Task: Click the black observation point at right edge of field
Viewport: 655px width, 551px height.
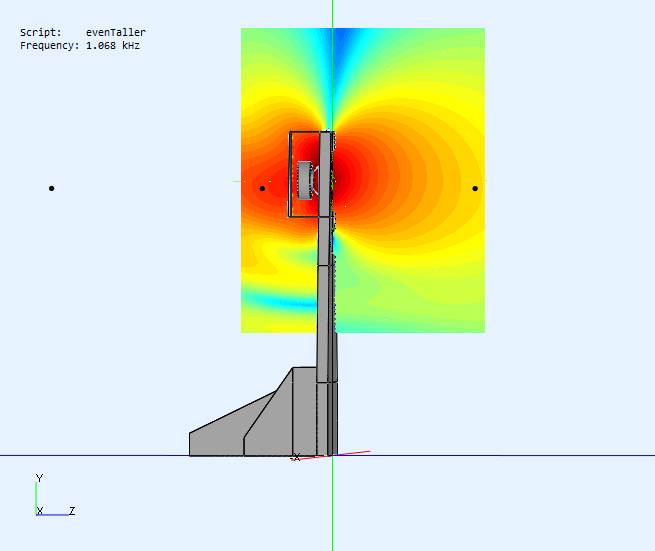Action: (x=475, y=188)
